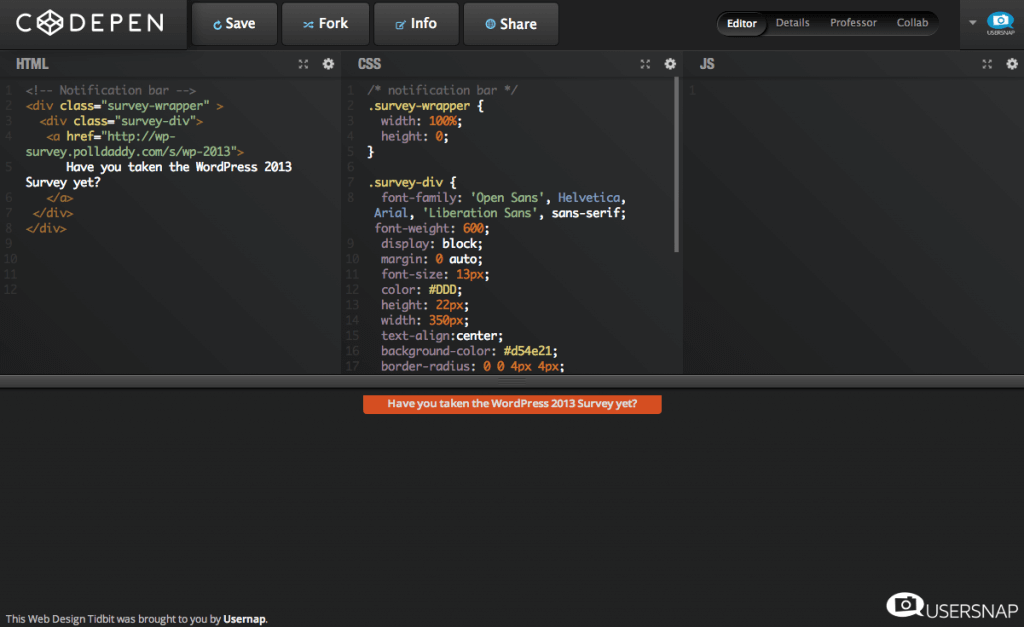Open the Usersnap link in the footer text
The width and height of the screenshot is (1024, 627).
(245, 619)
